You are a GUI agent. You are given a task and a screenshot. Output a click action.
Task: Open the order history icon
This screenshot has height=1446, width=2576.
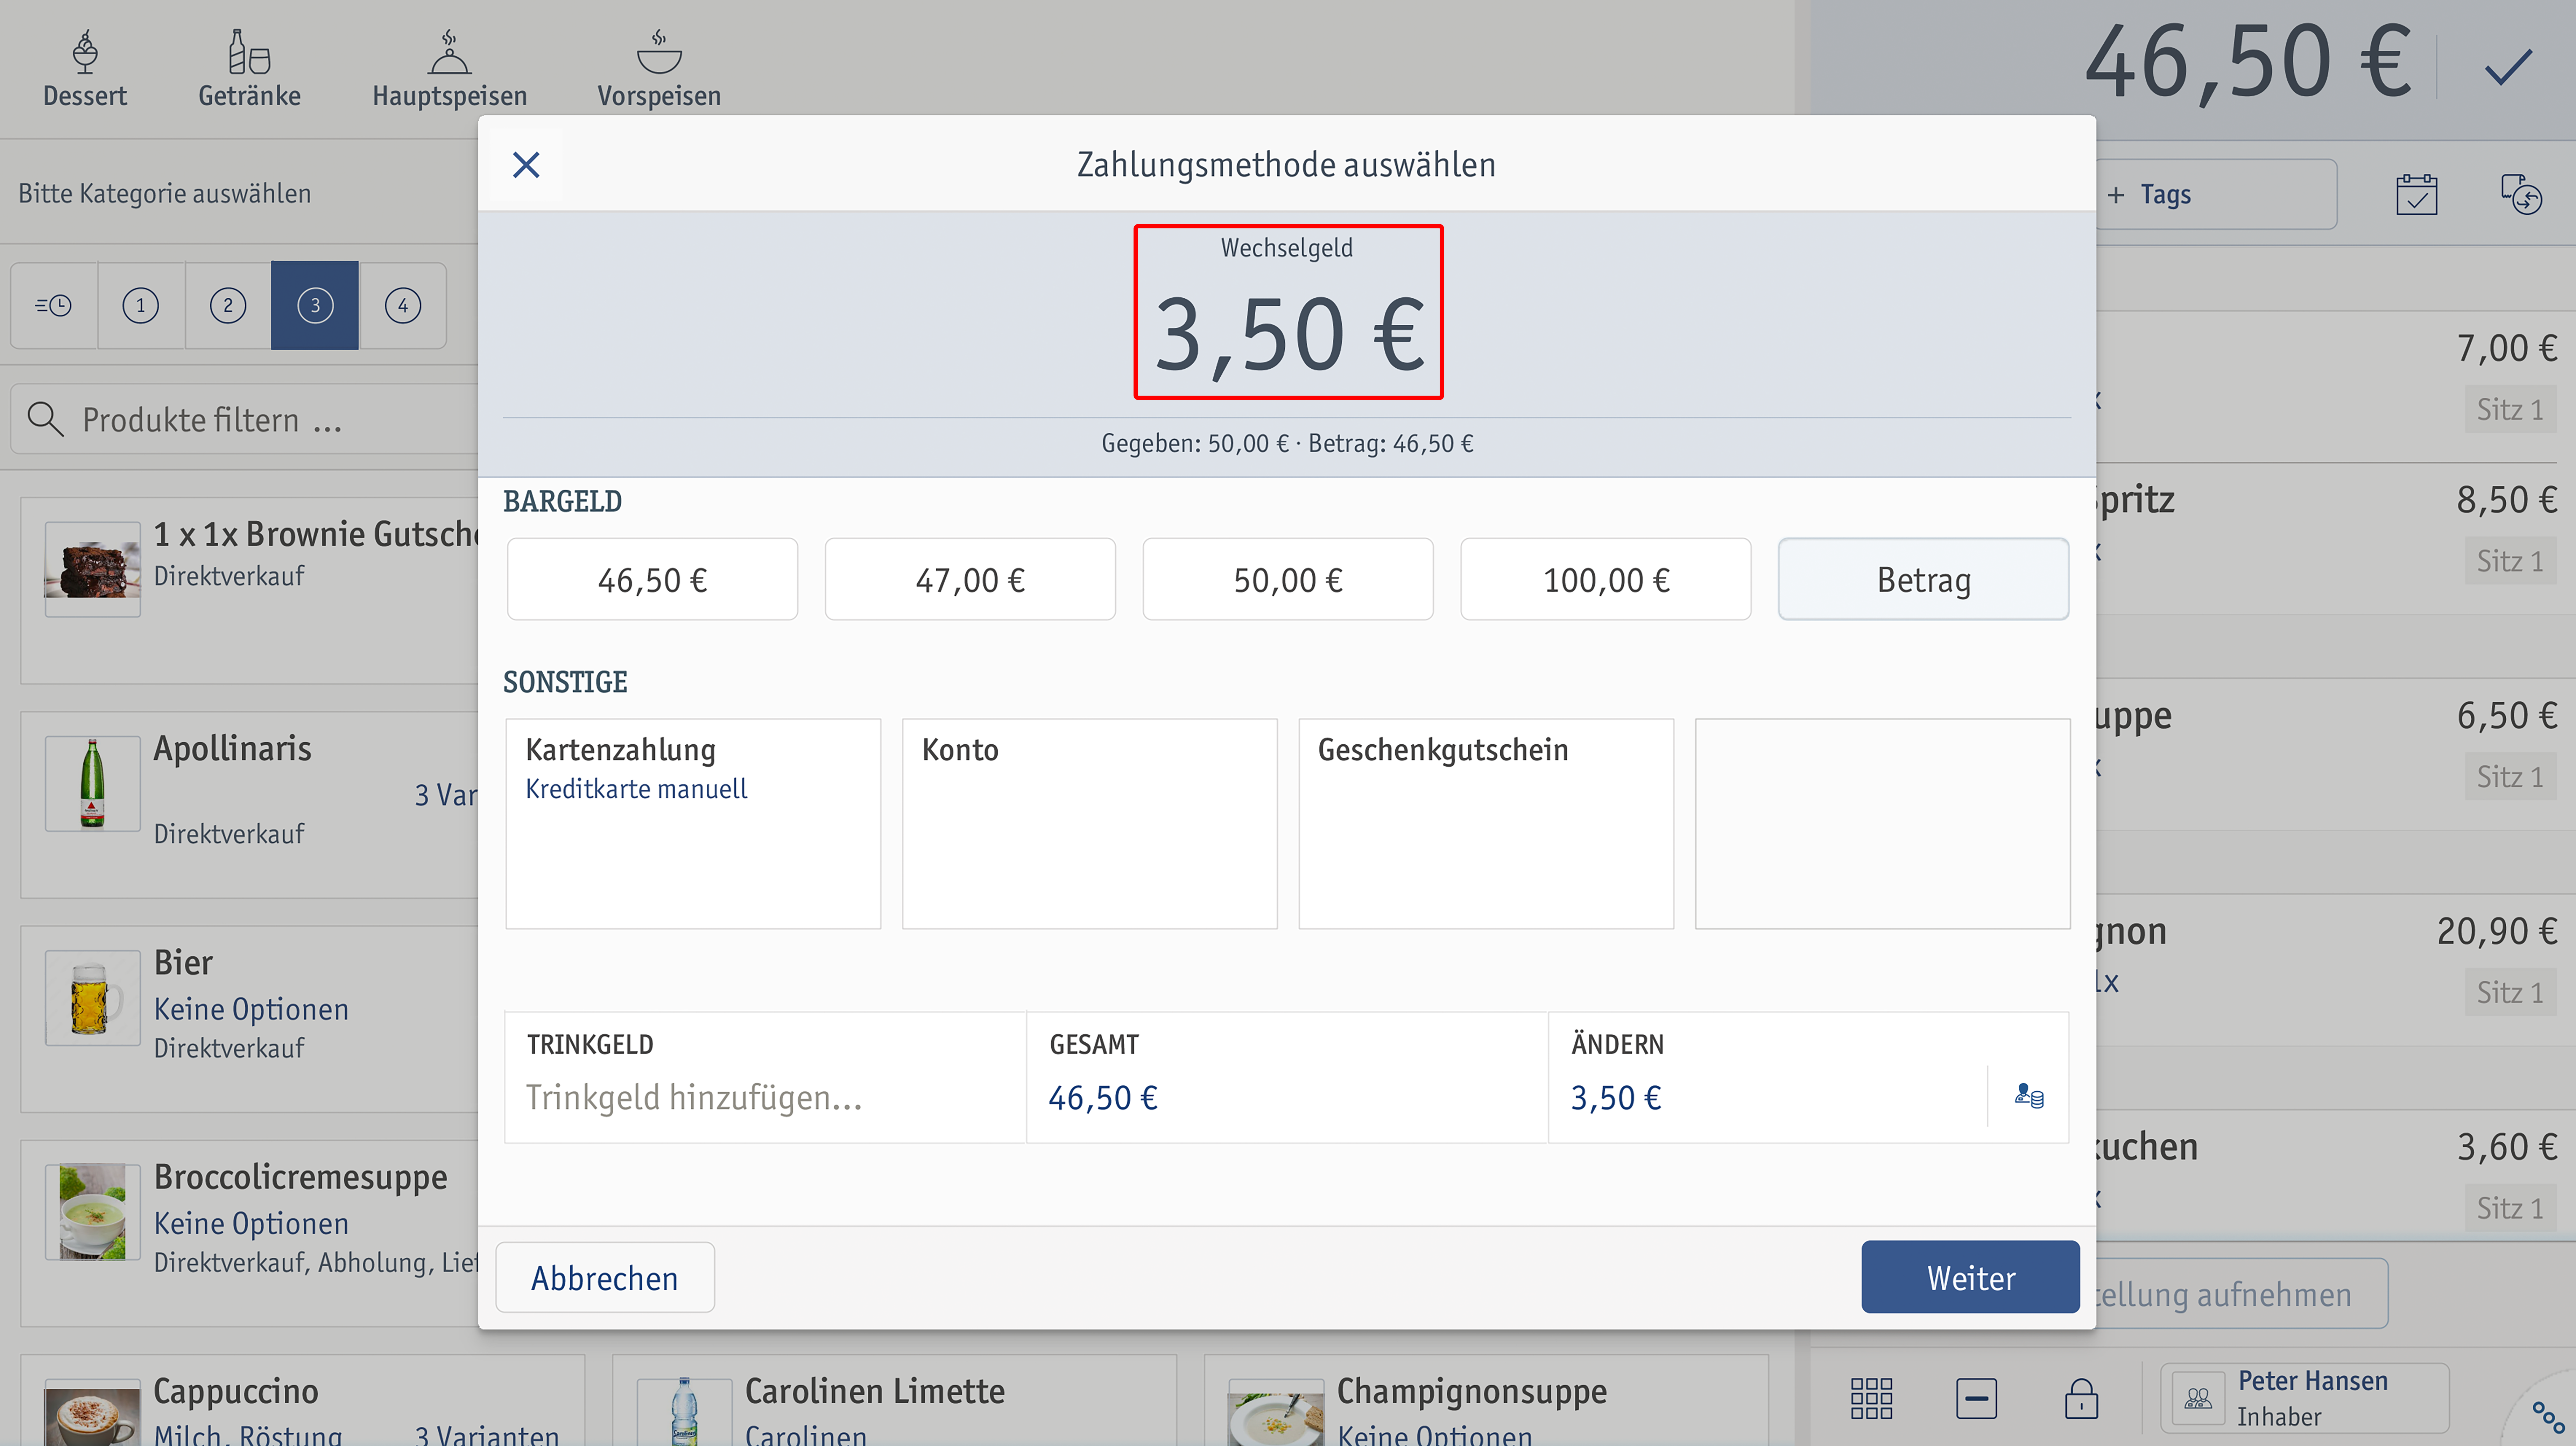[2521, 194]
